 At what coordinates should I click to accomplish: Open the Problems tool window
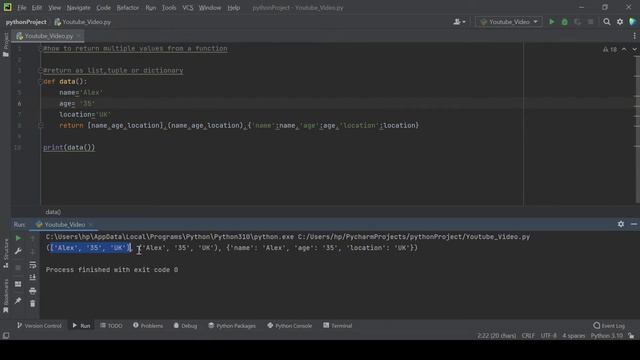coord(148,326)
